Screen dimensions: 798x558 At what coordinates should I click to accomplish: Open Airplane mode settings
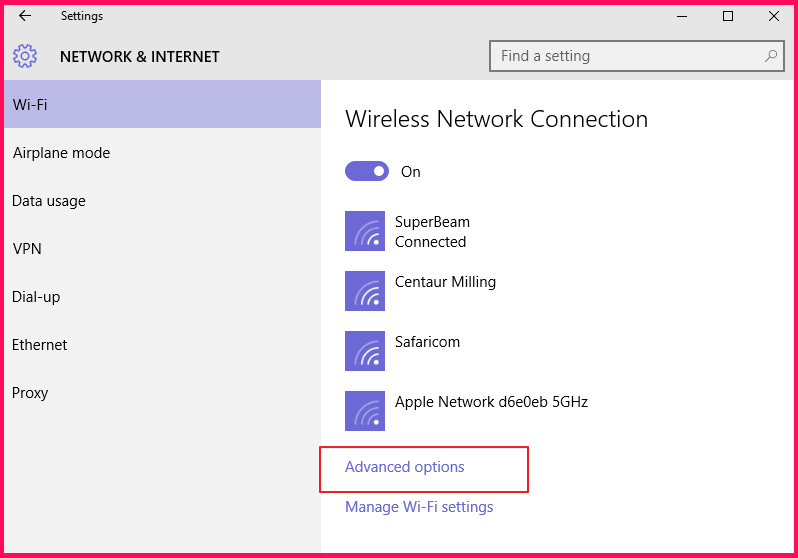(x=61, y=153)
